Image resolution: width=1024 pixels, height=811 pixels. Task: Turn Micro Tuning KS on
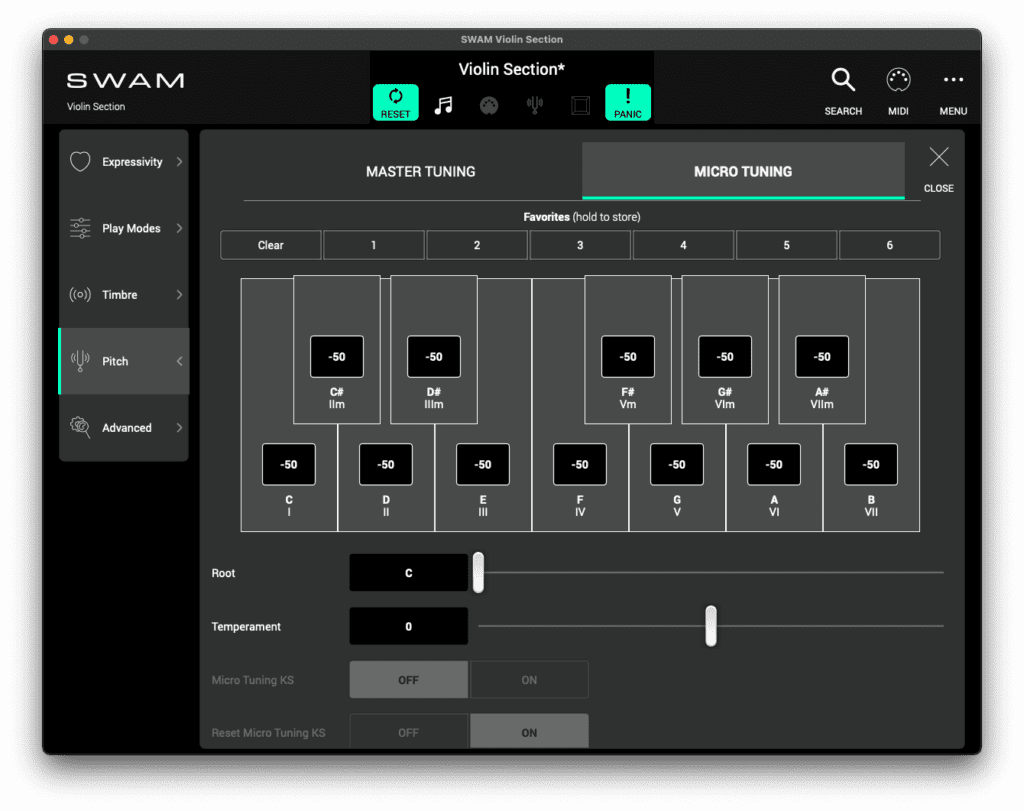point(529,679)
